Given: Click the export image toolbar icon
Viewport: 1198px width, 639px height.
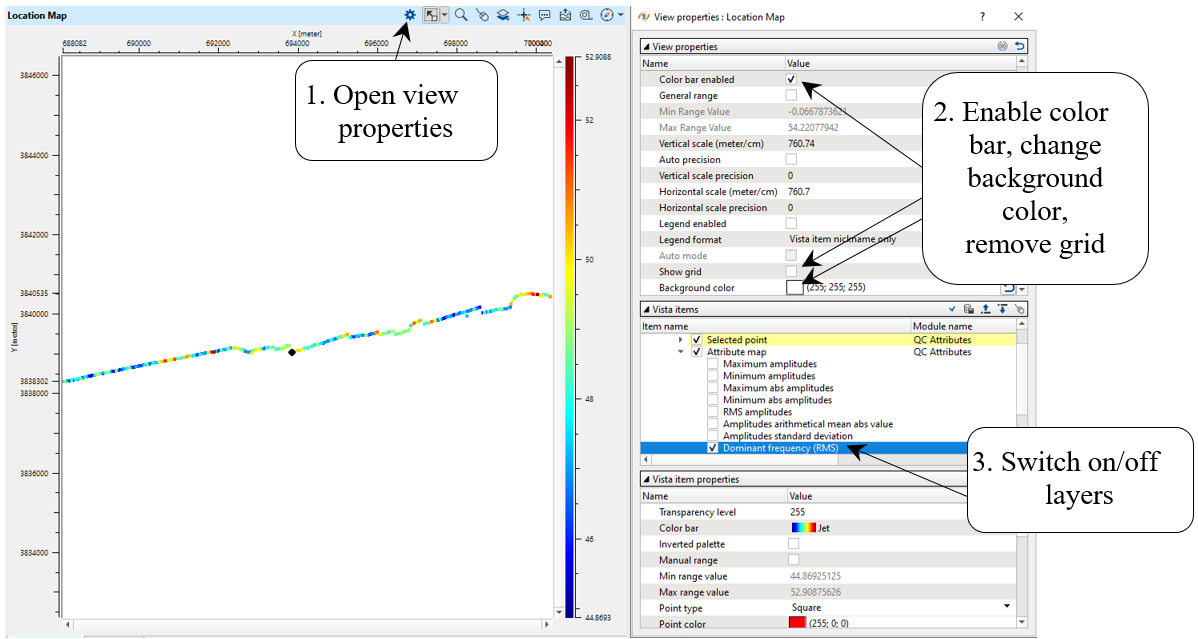Looking at the screenshot, I should click(566, 15).
